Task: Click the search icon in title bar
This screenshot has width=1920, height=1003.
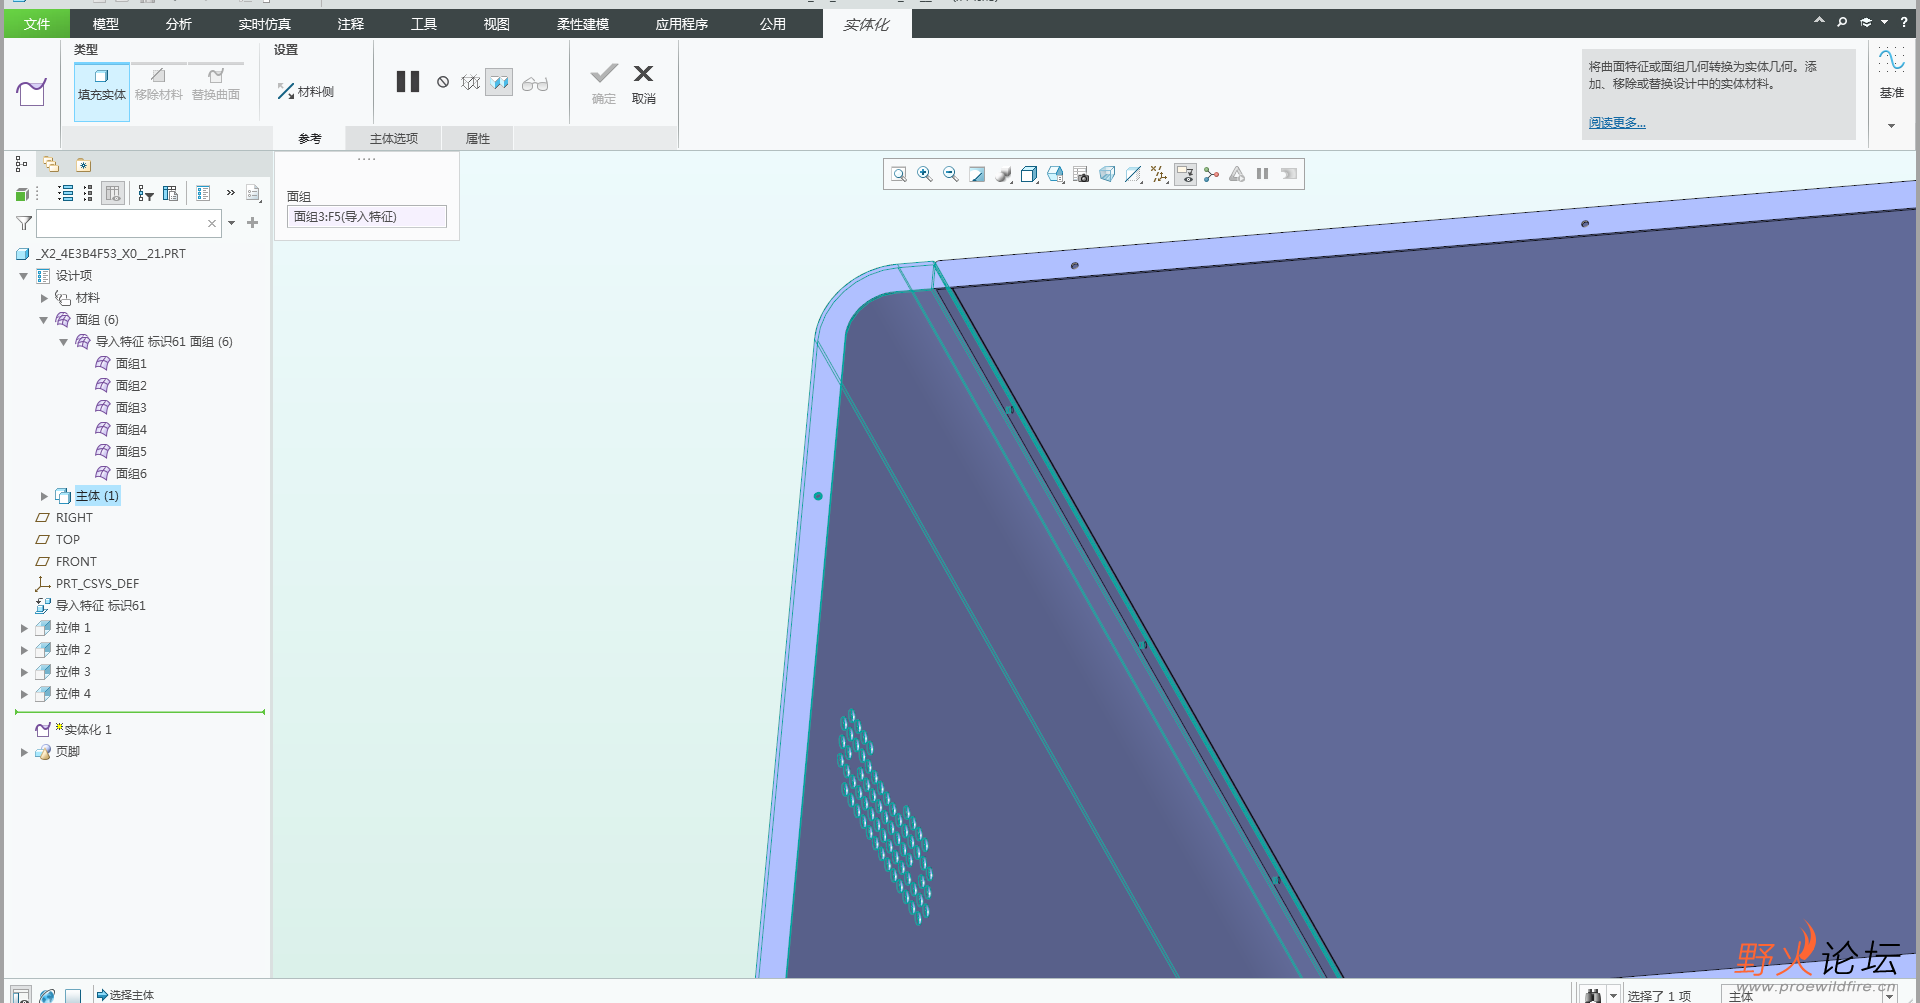Action: (x=1842, y=22)
